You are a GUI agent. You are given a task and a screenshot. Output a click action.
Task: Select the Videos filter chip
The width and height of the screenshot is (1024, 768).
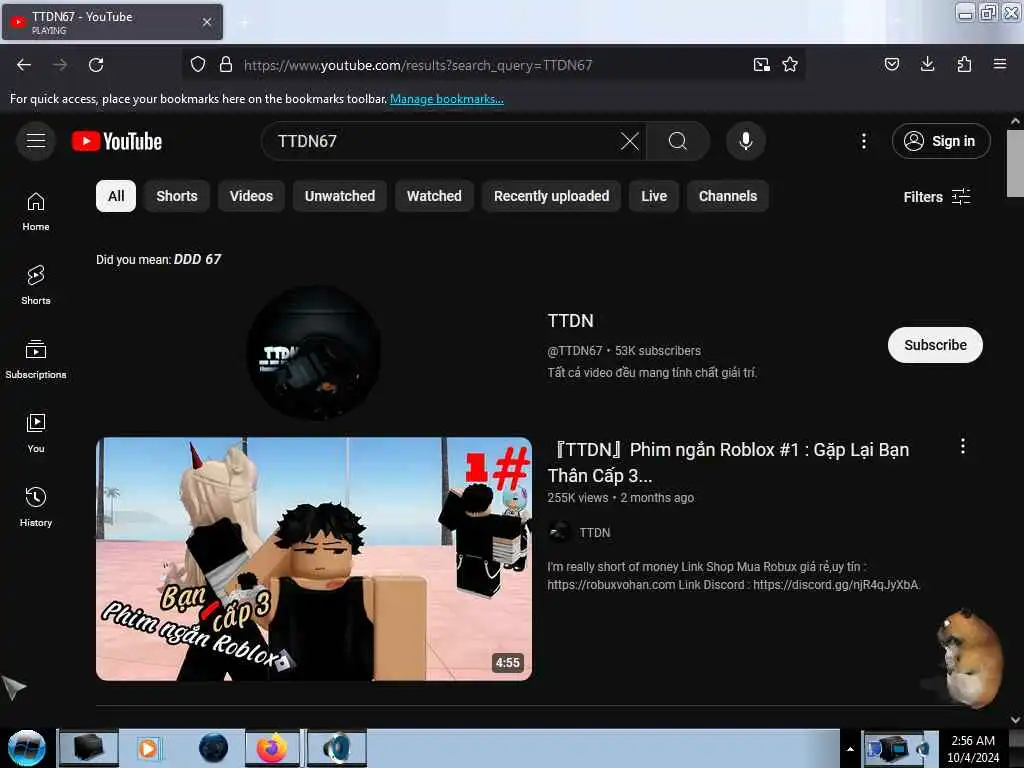(x=251, y=196)
